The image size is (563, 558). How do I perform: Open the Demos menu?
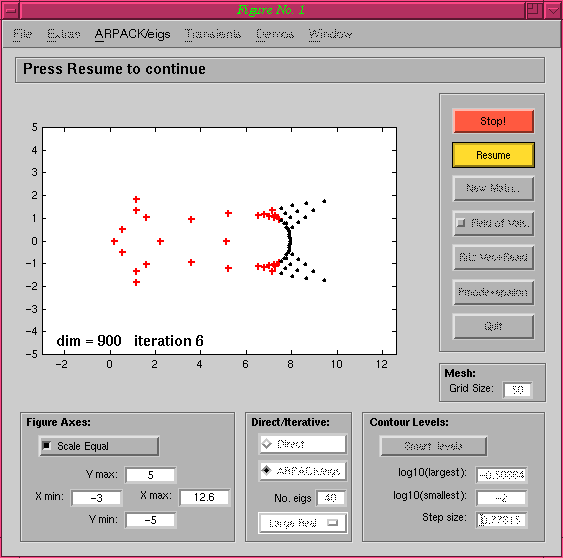click(x=275, y=34)
